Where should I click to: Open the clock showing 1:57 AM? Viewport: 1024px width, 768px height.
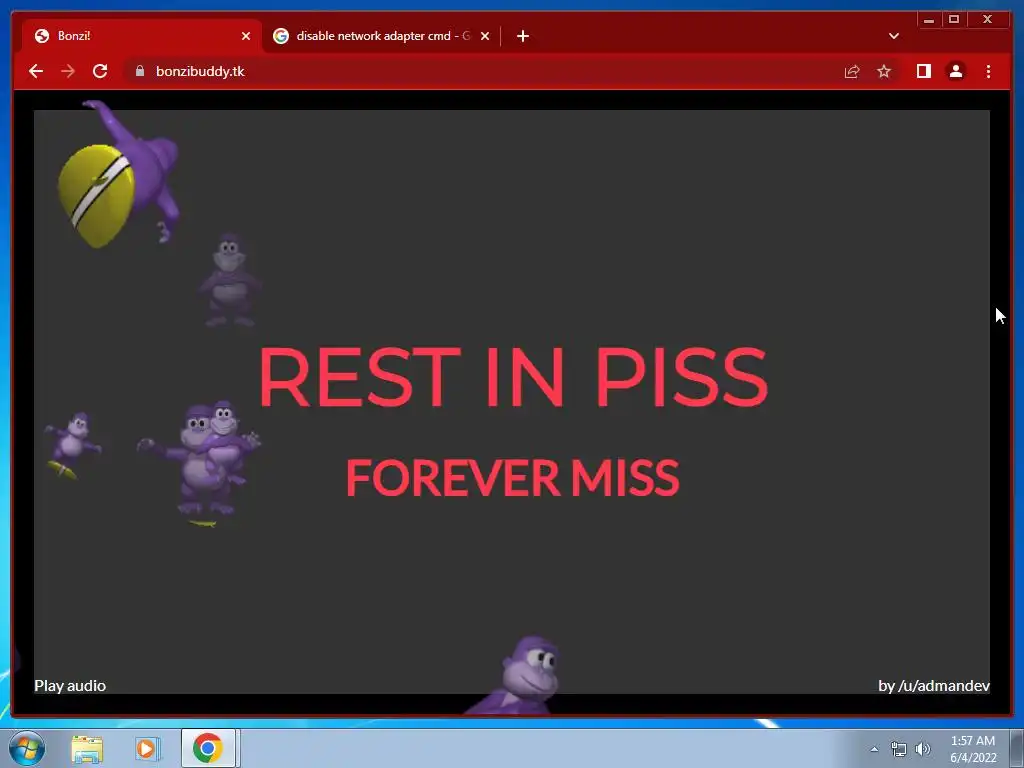973,749
